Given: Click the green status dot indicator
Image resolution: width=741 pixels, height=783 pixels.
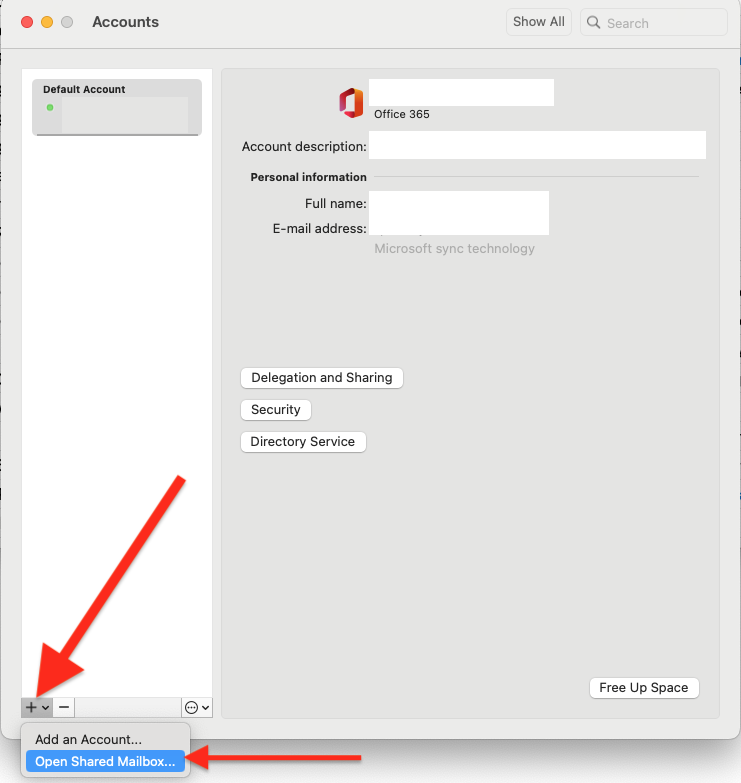Looking at the screenshot, I should click(x=50, y=107).
